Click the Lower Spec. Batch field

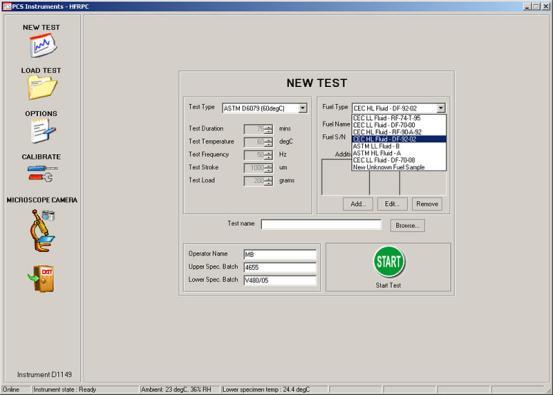coord(280,280)
